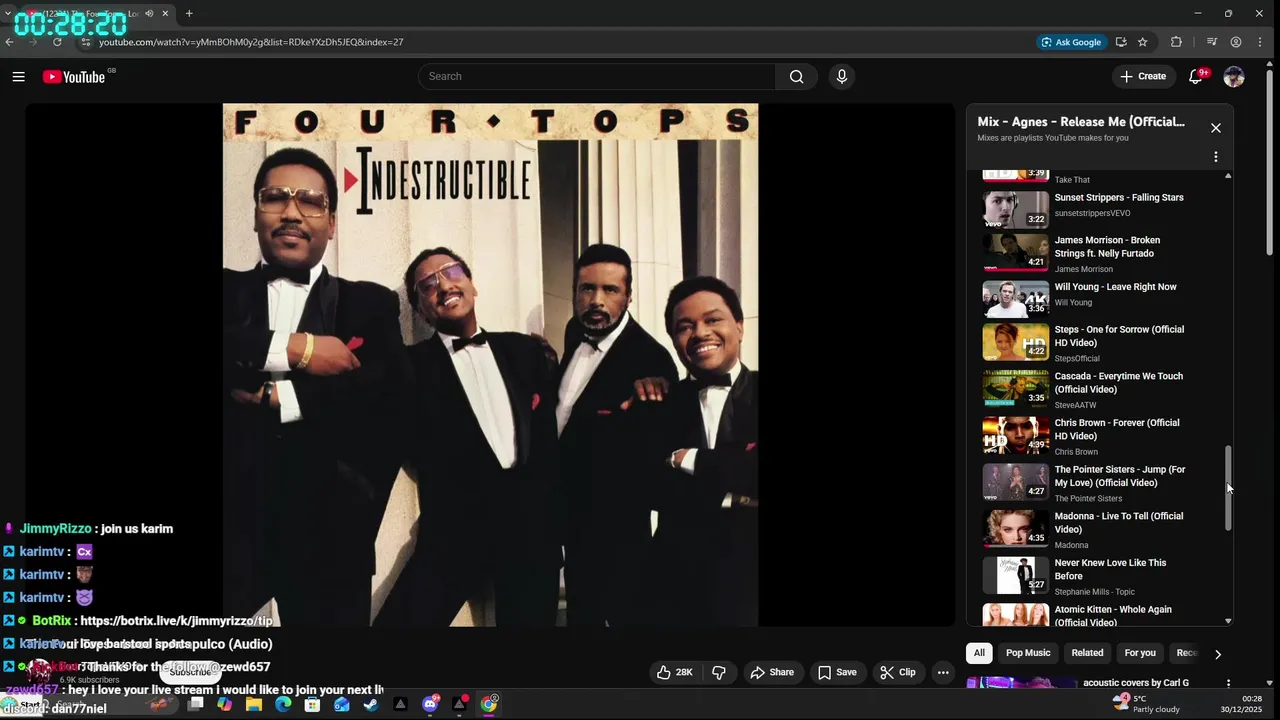Click the install app icon in address bar
The height and width of the screenshot is (720, 1280).
click(1121, 42)
